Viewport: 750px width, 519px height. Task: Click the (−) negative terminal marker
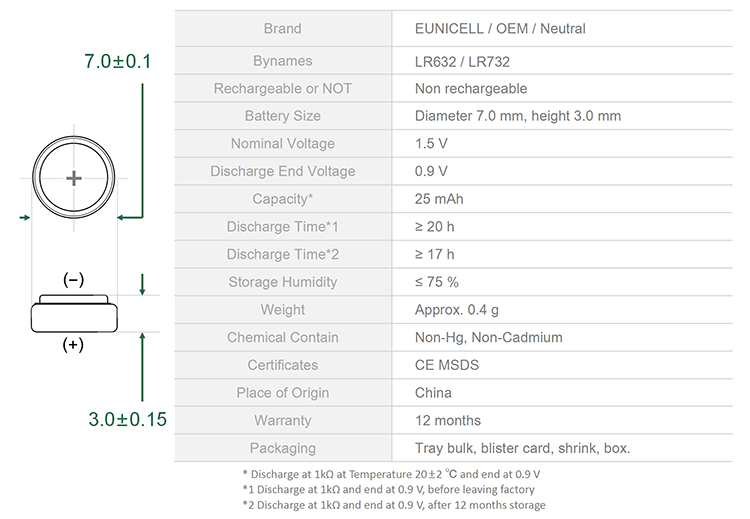73,279
